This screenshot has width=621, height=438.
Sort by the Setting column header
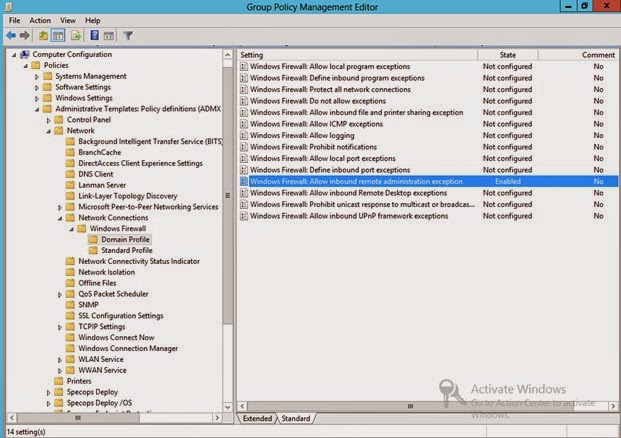358,55
